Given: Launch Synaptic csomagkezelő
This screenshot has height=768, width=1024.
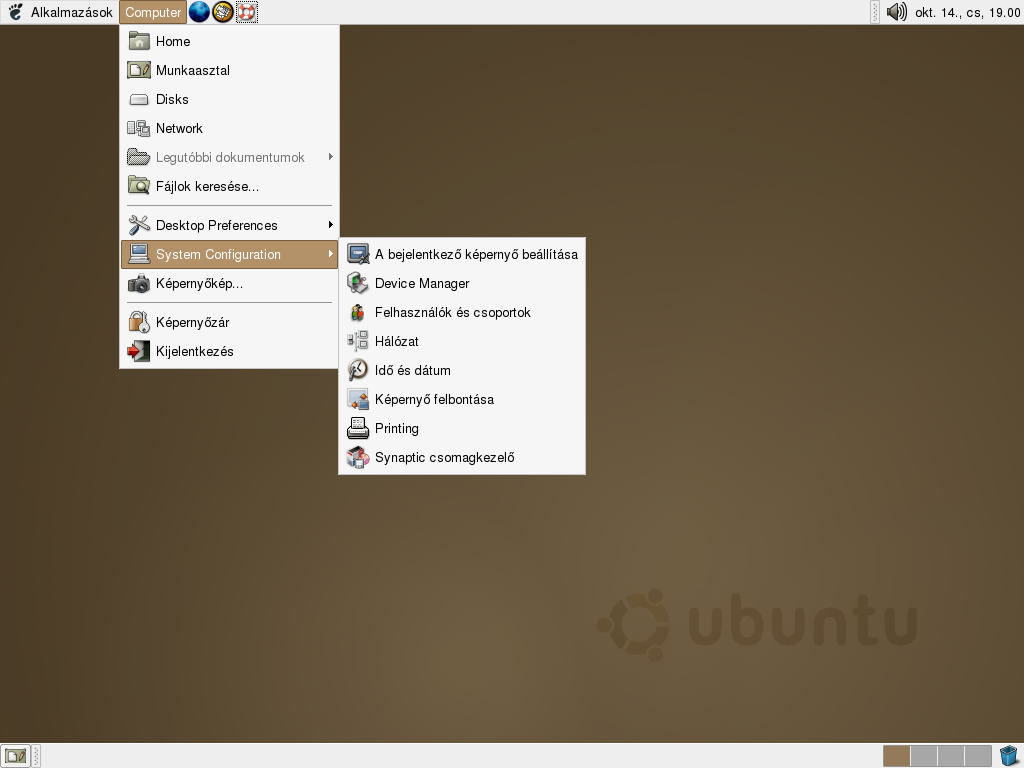Looking at the screenshot, I should tap(462, 457).
